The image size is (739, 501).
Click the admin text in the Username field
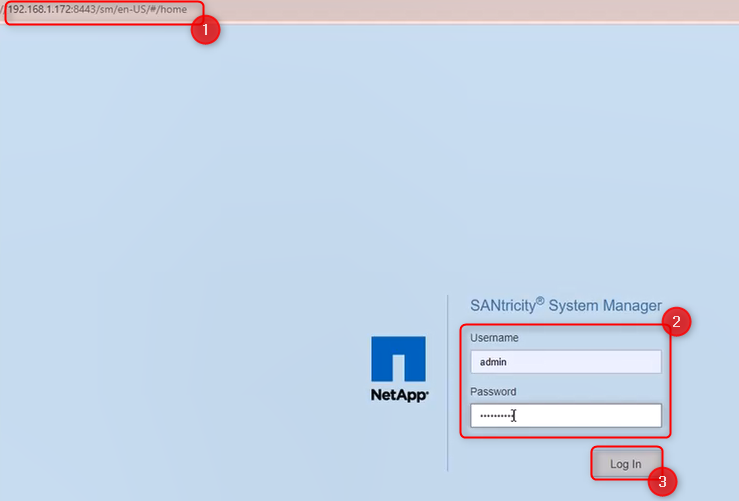coord(494,362)
